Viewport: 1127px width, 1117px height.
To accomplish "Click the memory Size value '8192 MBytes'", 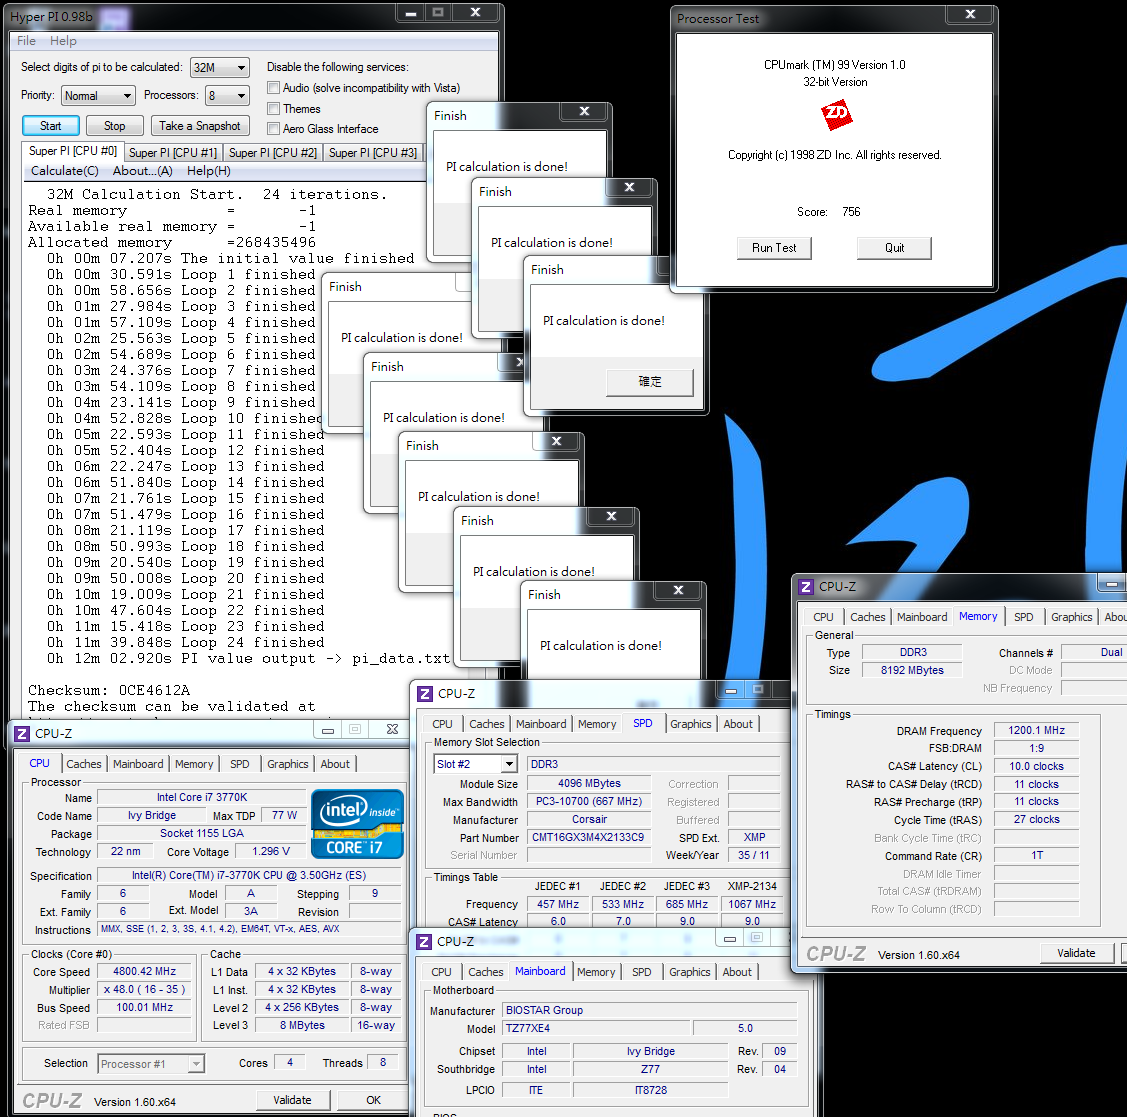I will coord(912,670).
